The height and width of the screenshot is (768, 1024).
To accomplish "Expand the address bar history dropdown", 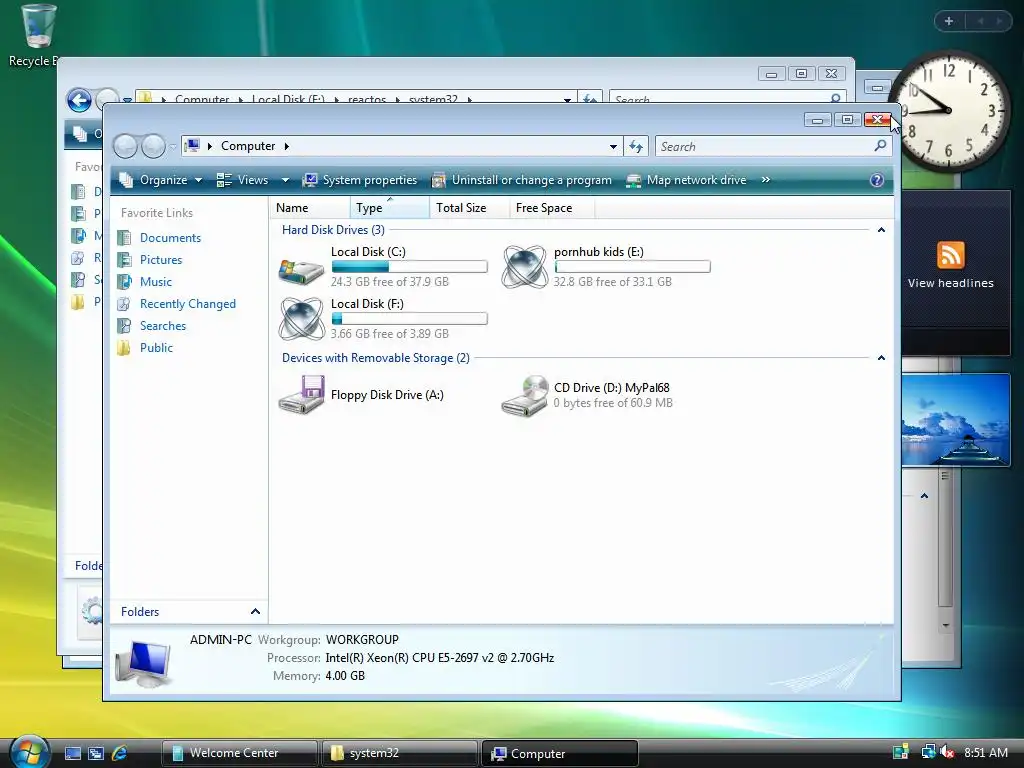I will (613, 146).
